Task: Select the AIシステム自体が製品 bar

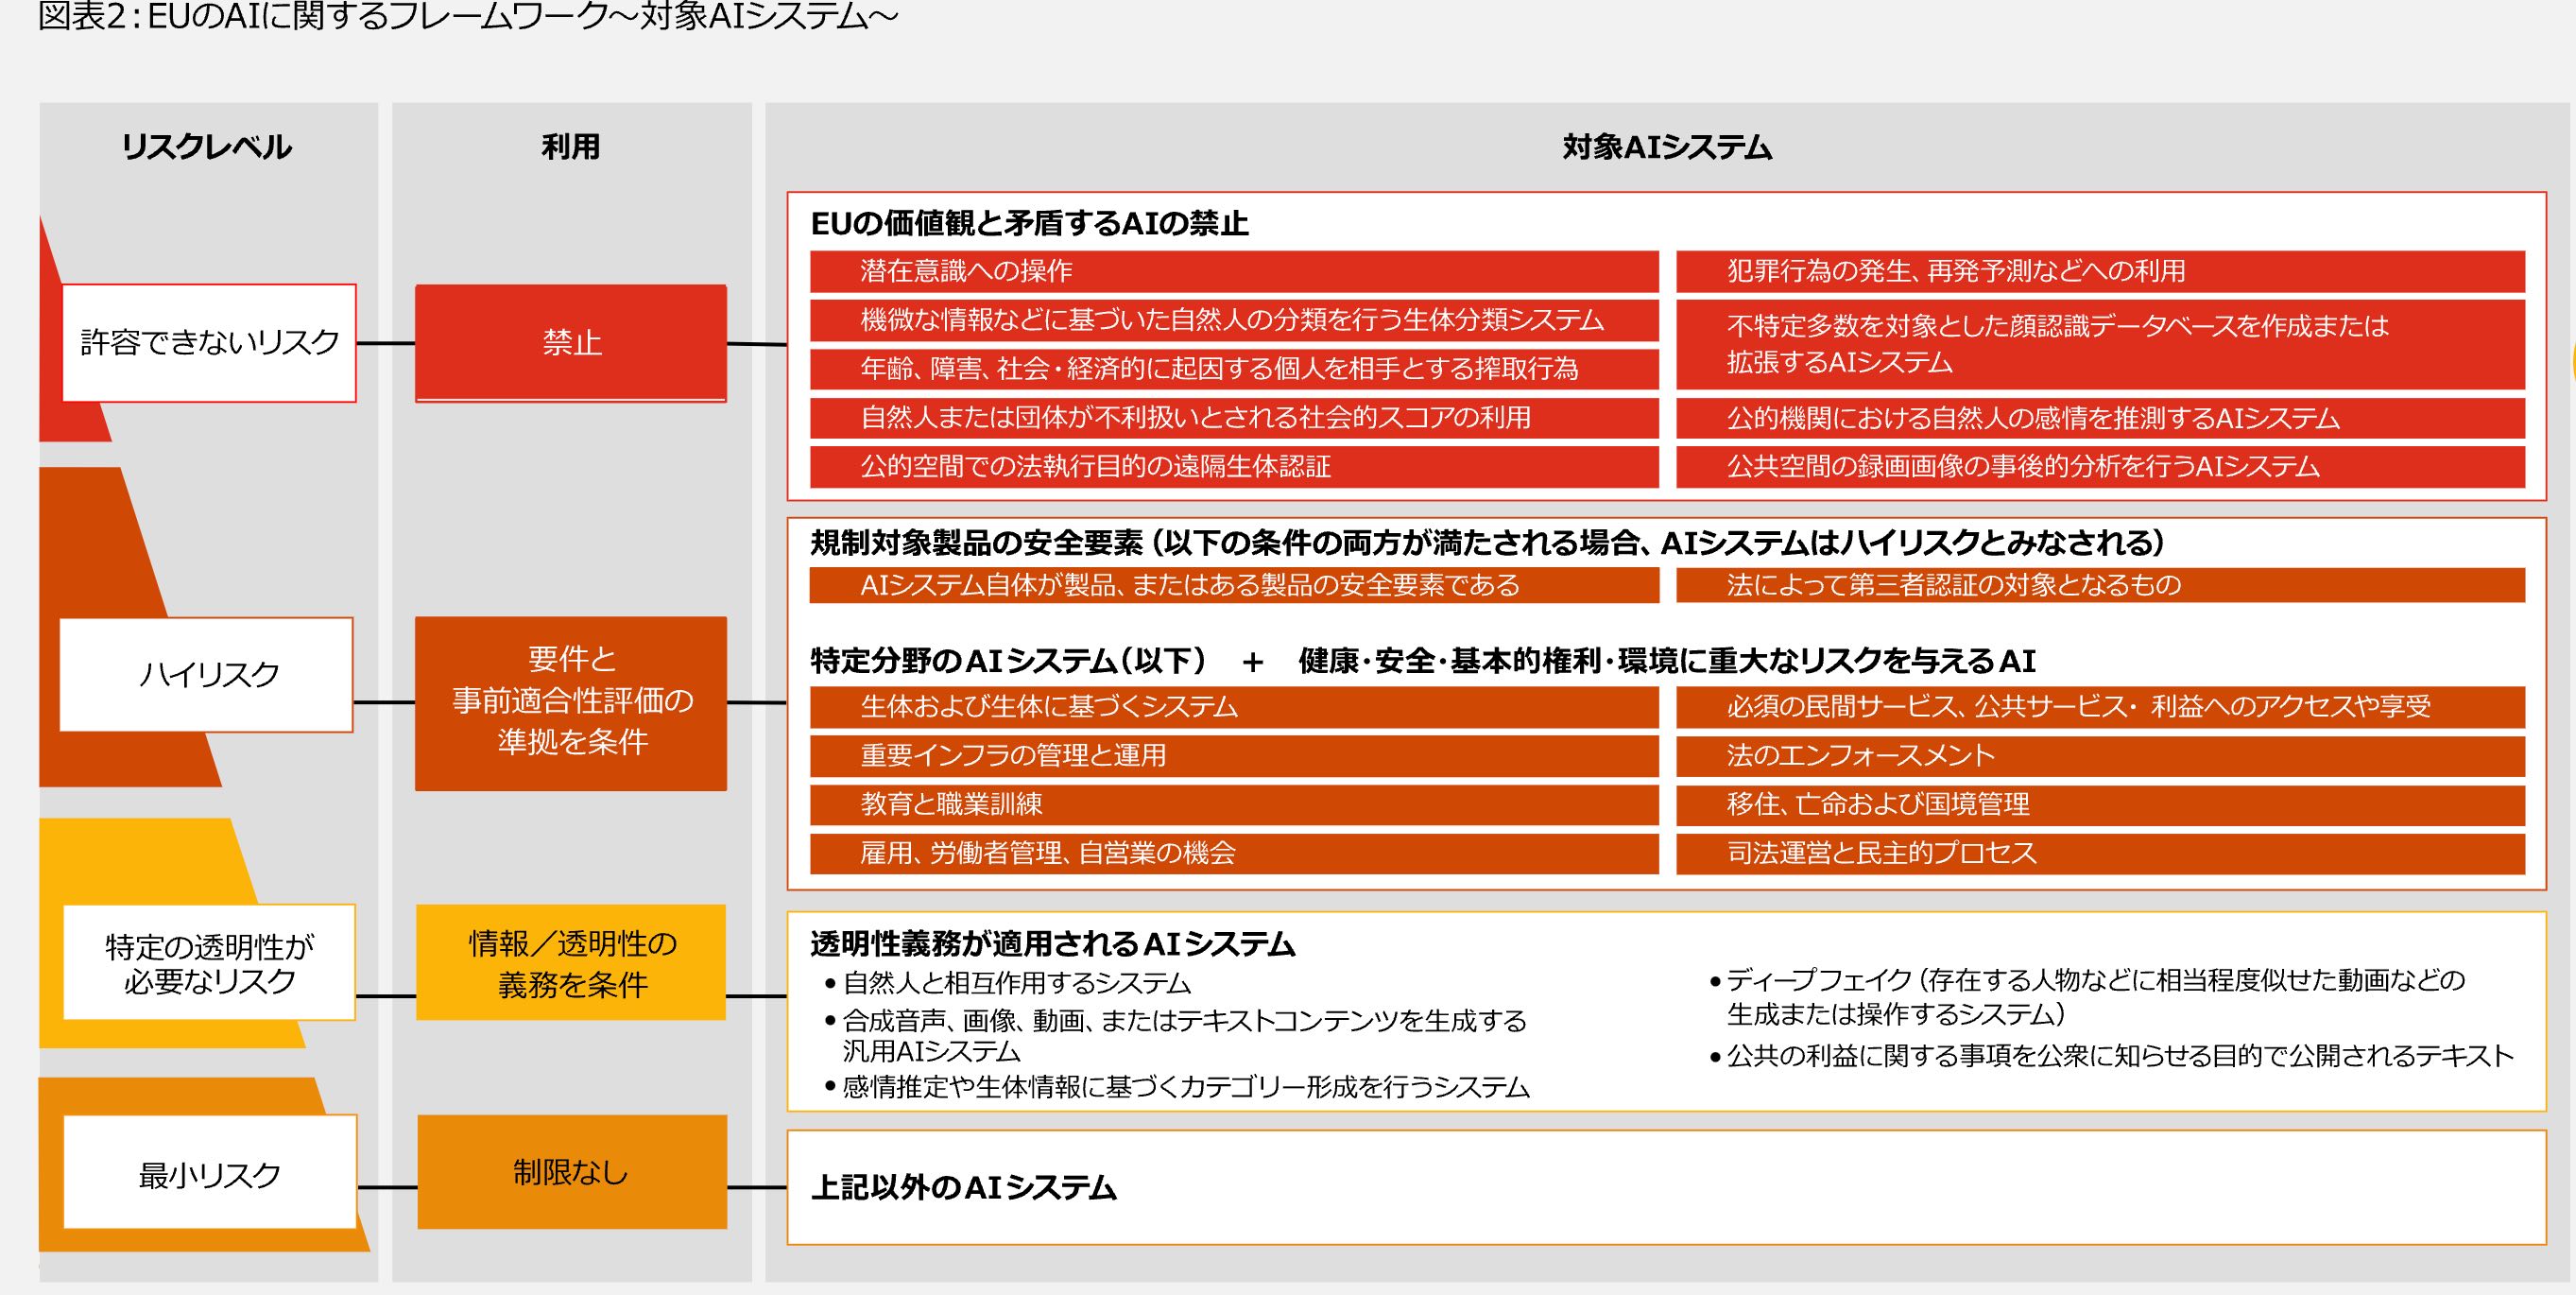Action: (x=1234, y=585)
